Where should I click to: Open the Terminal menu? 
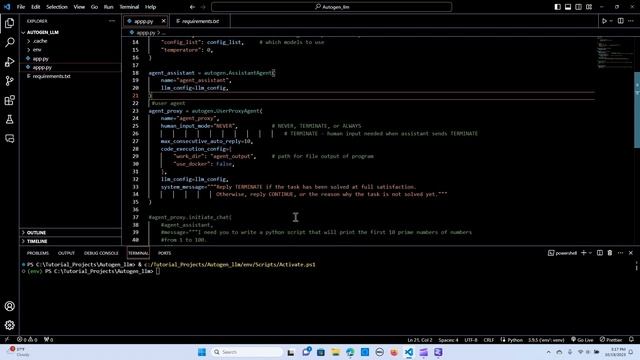[x=129, y=7]
